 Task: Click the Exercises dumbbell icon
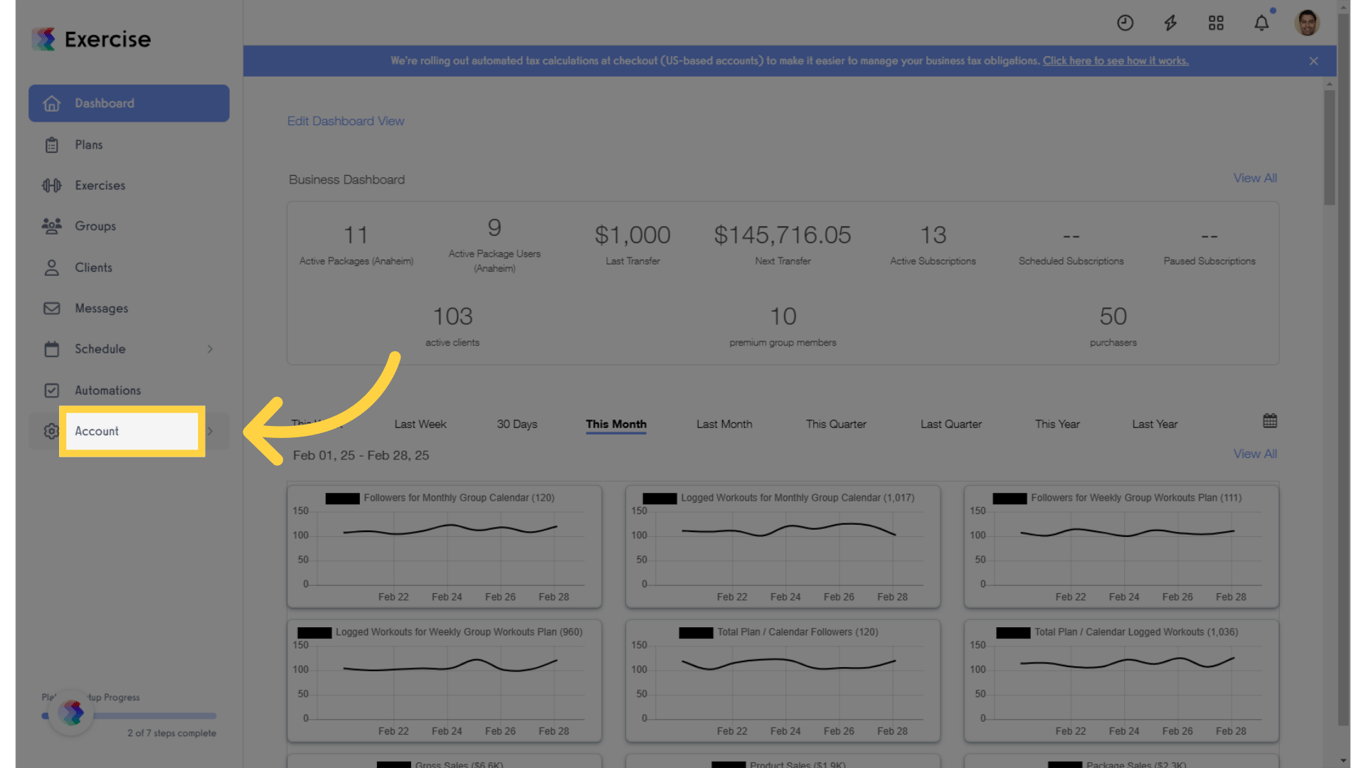coord(51,185)
